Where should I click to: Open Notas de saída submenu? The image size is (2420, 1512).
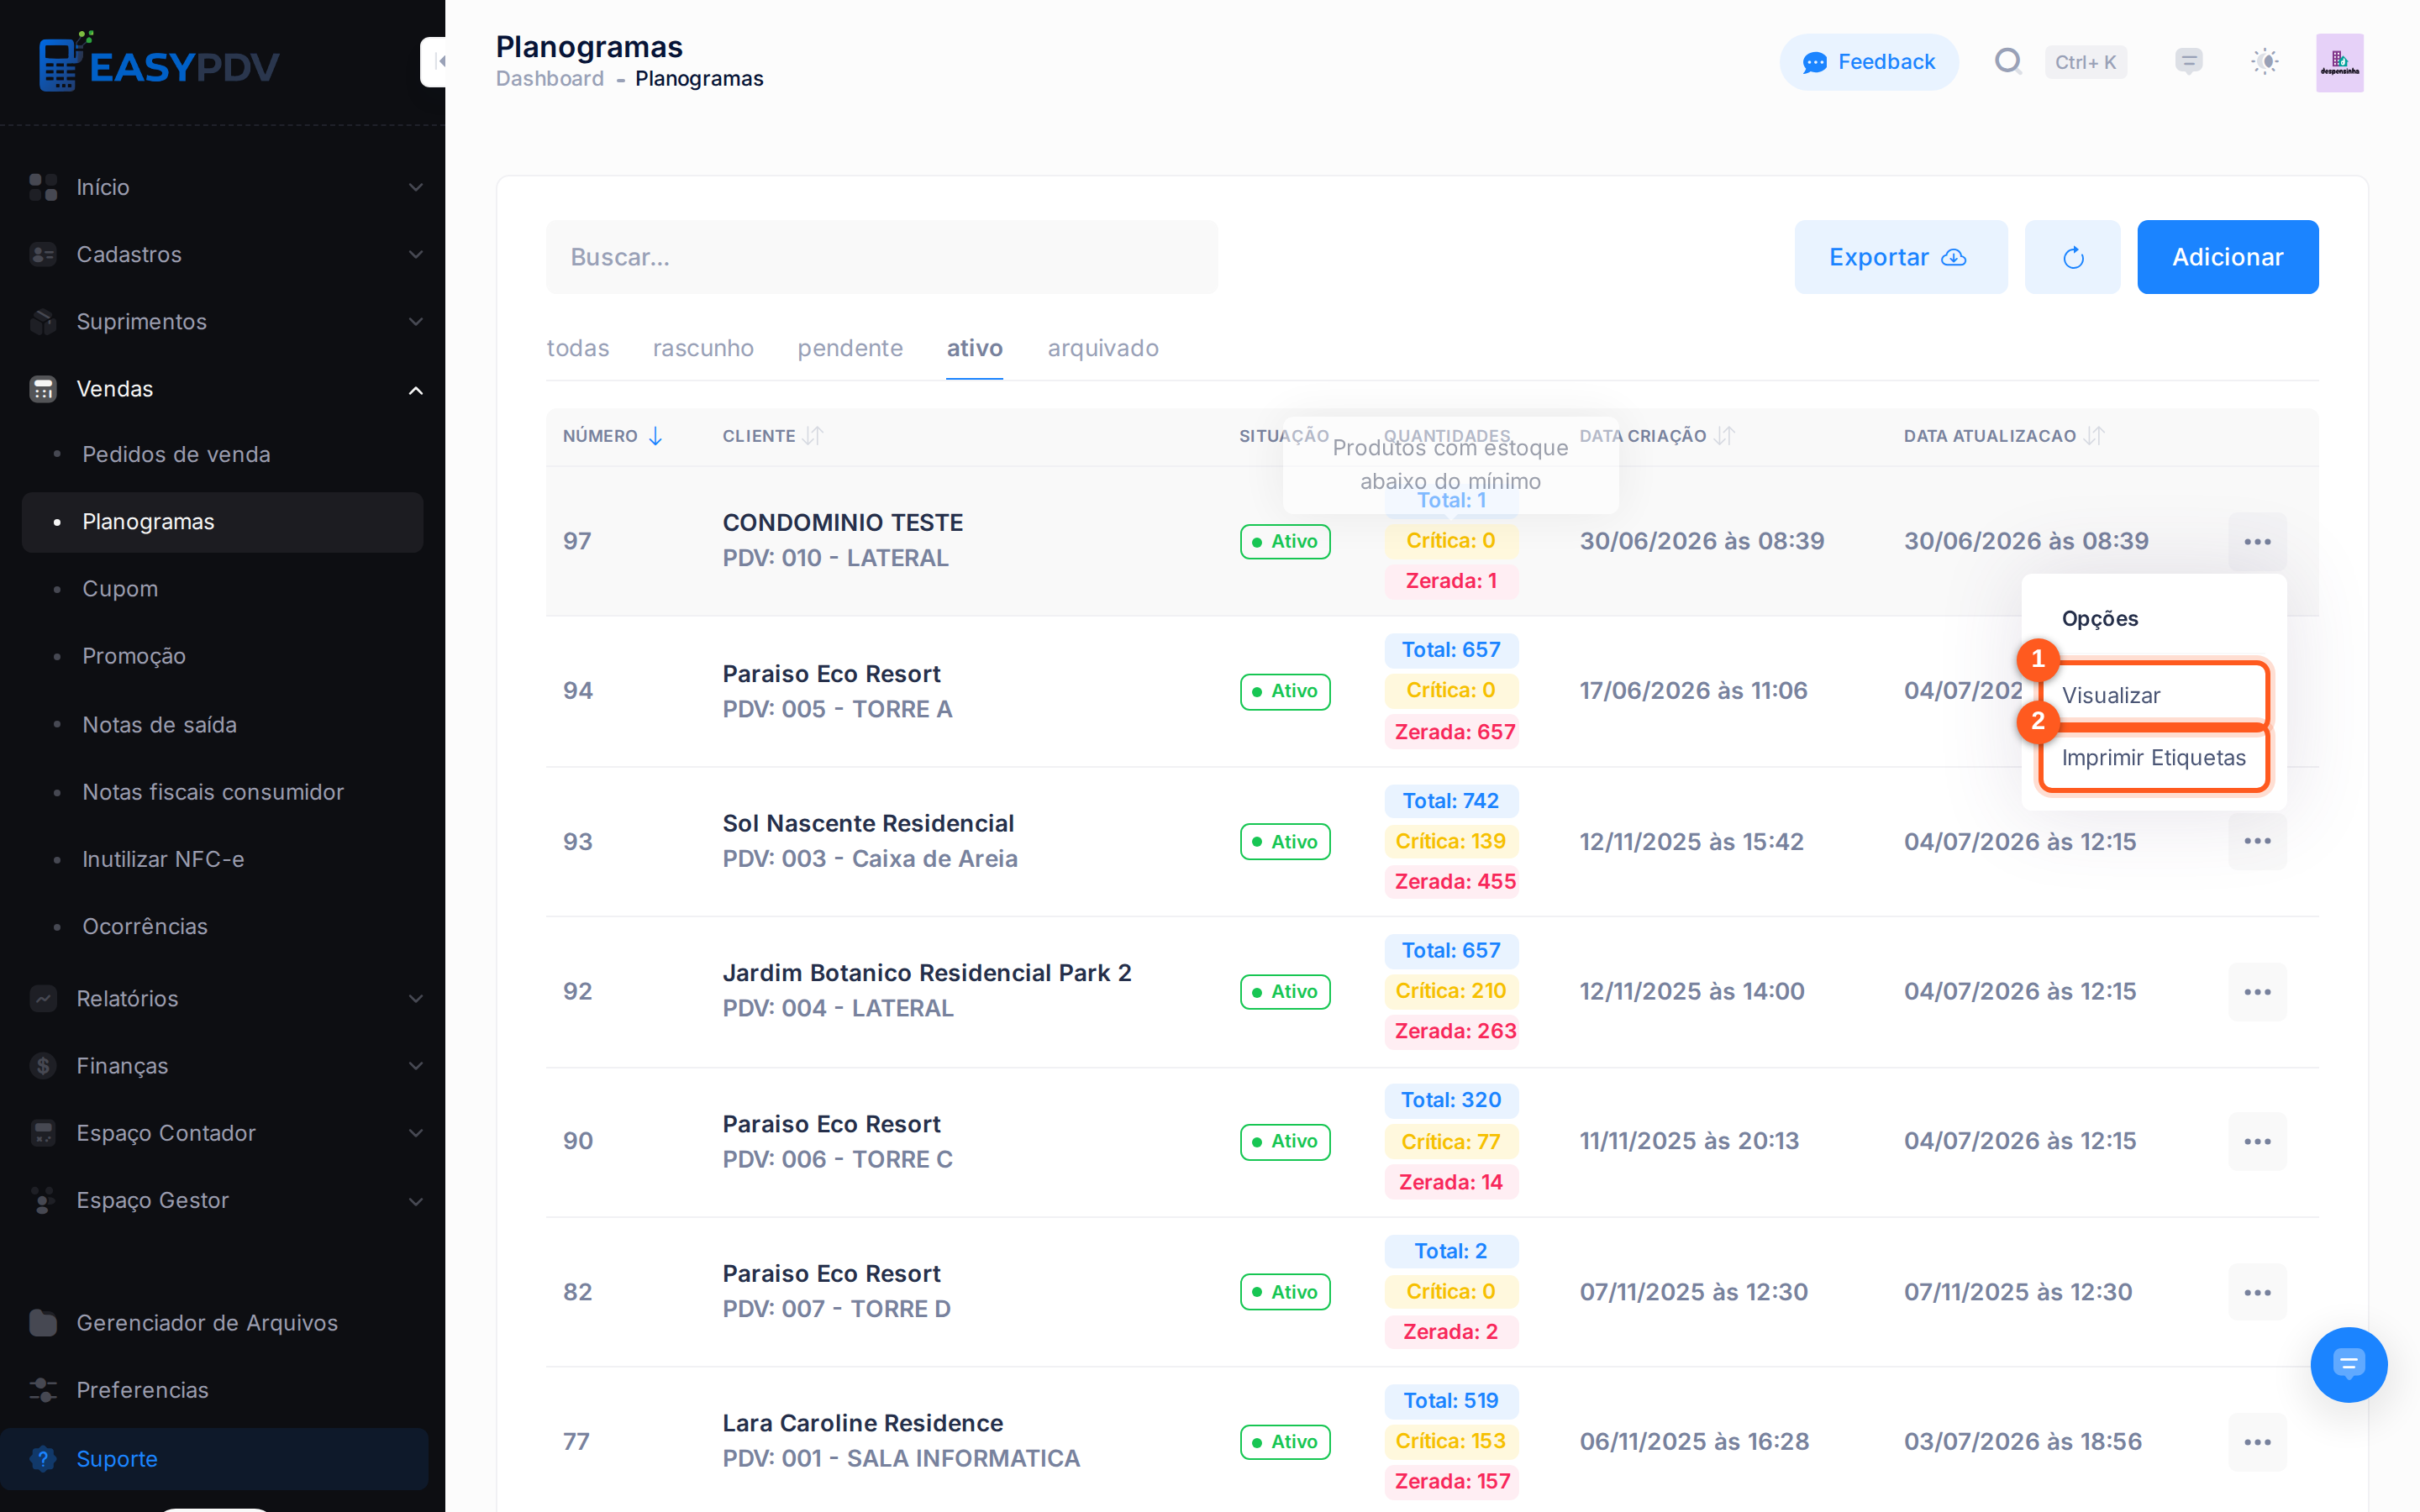pos(222,724)
